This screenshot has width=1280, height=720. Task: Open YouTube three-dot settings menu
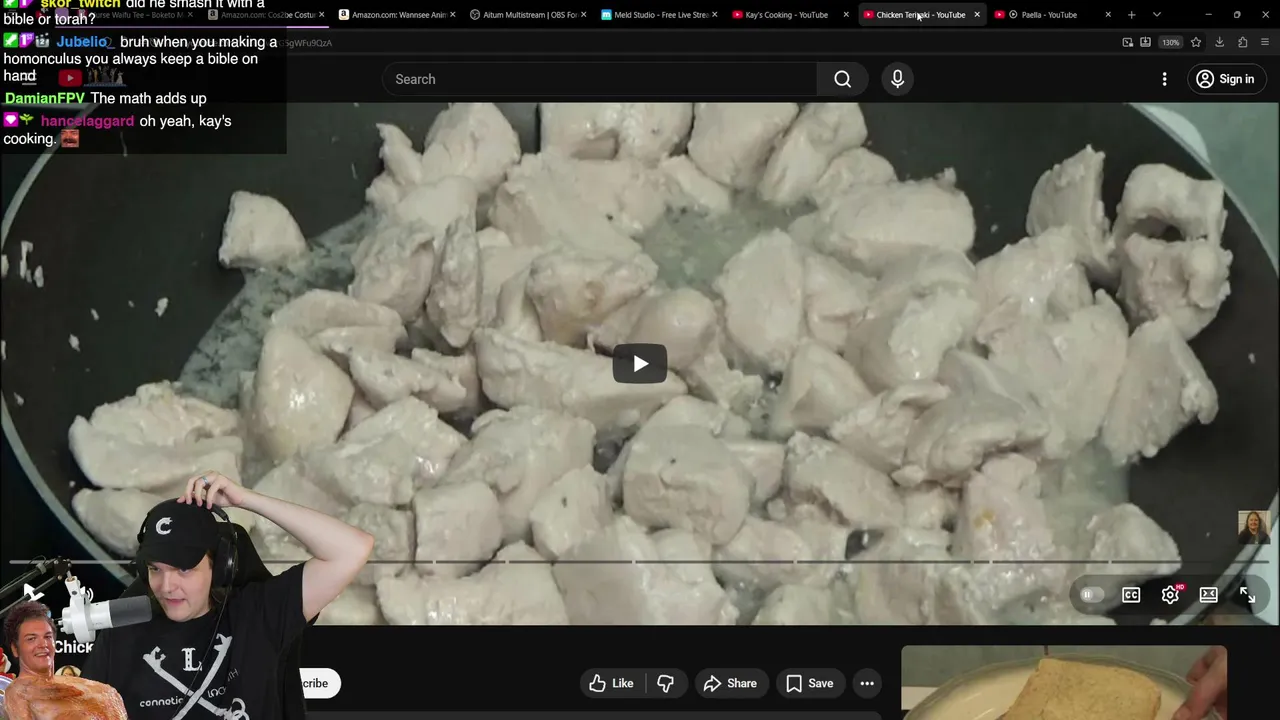[1164, 79]
